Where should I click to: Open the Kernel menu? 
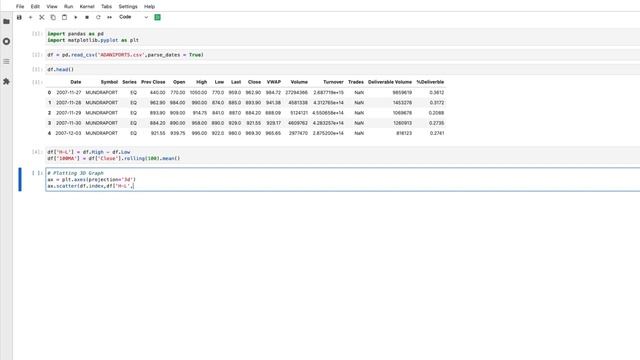click(x=87, y=7)
